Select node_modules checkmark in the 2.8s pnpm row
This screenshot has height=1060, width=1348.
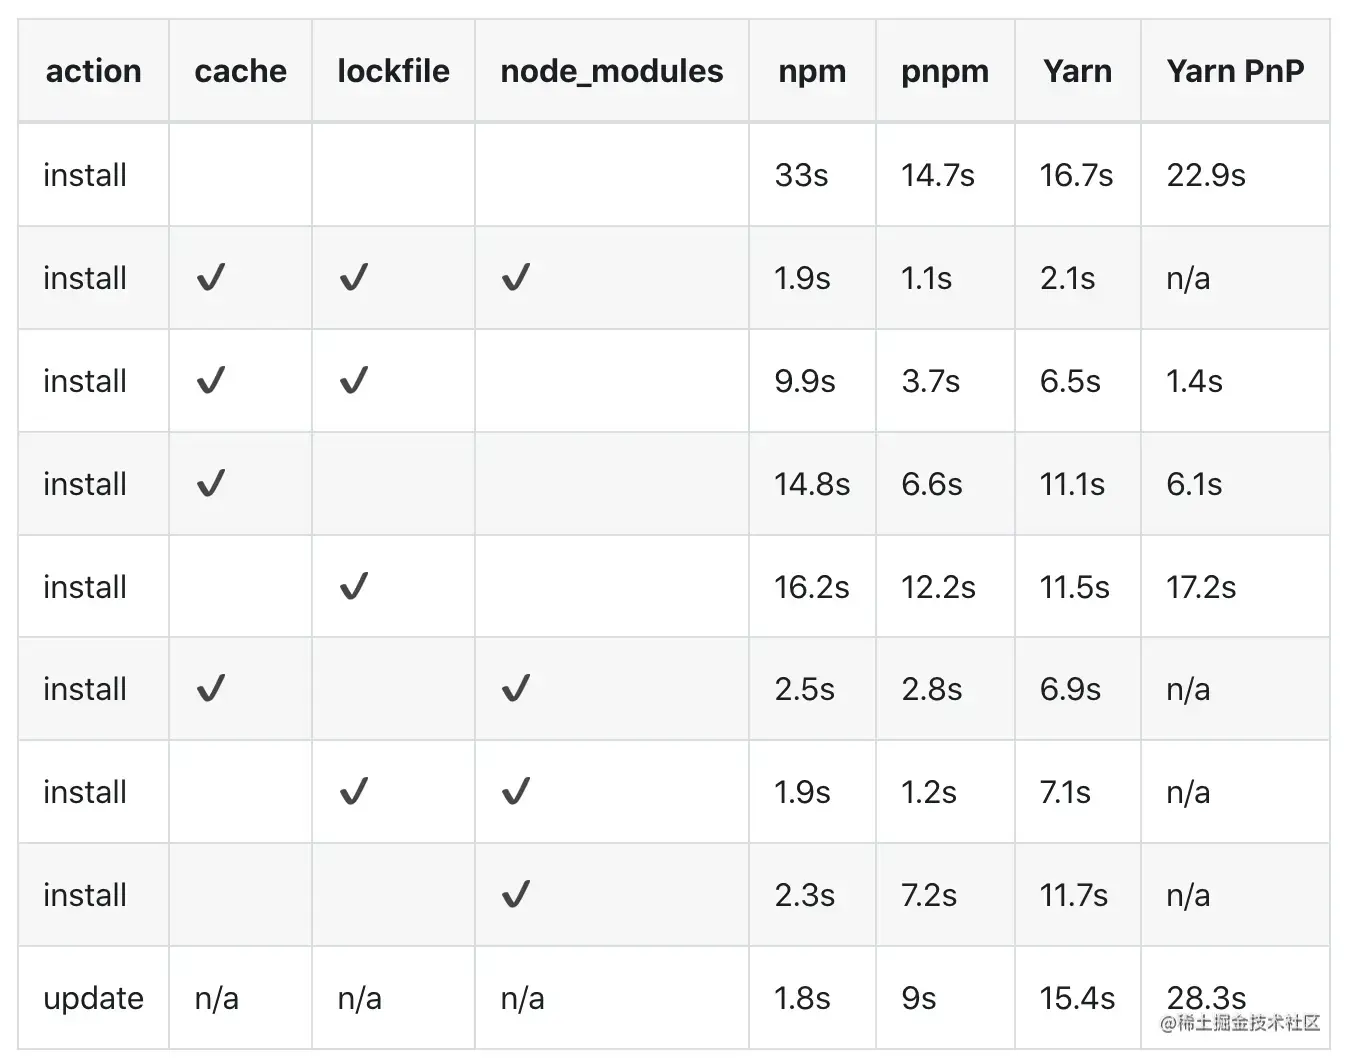[x=515, y=689]
